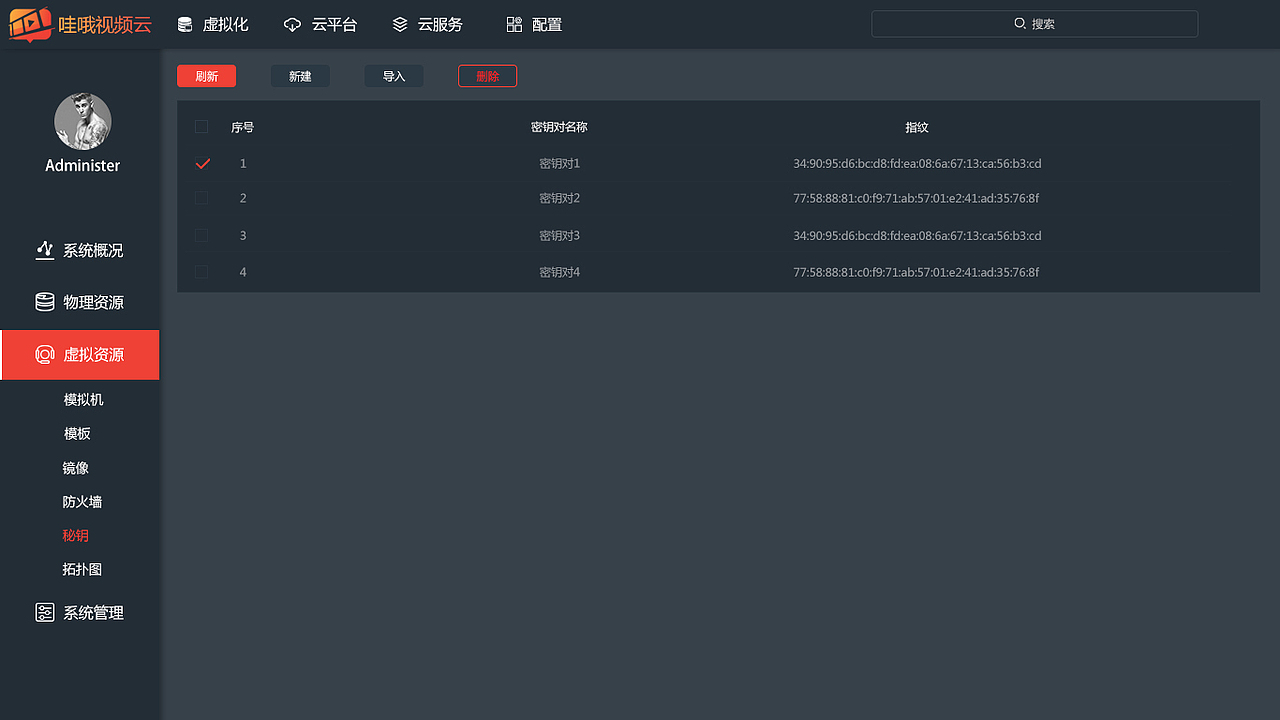Click the 云服务 layers icon
1280x720 pixels.
[x=400, y=25]
